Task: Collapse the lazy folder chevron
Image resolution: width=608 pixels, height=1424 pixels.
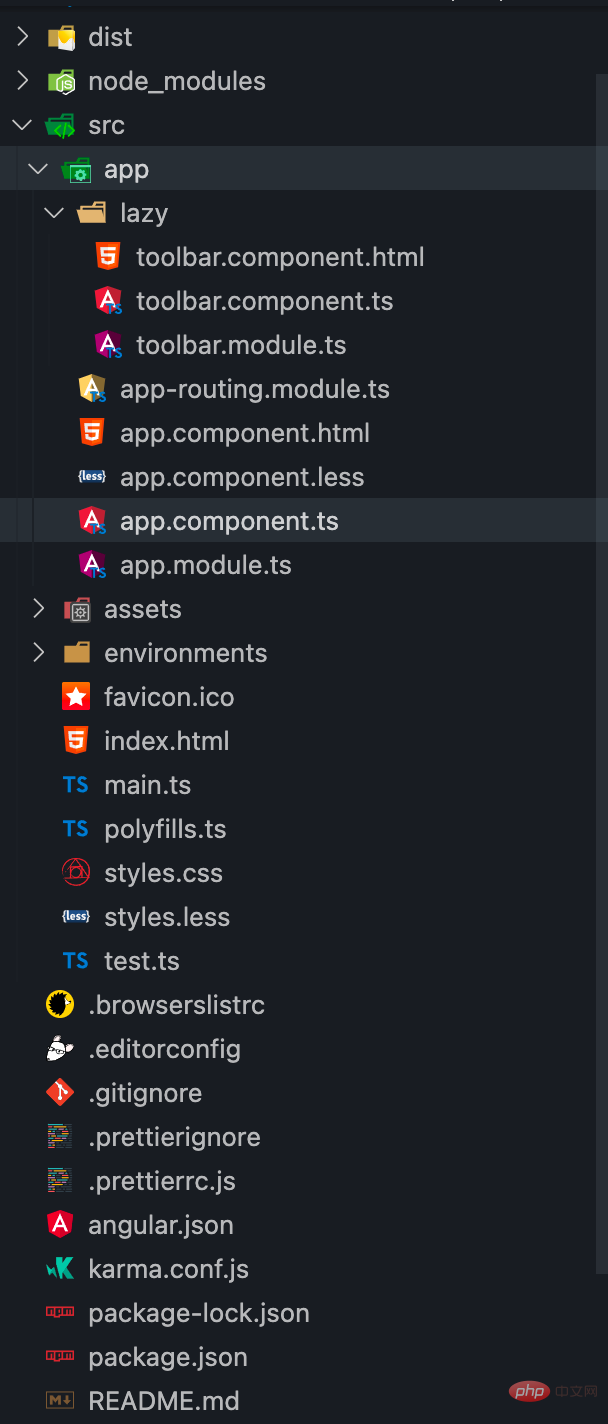Action: pyautogui.click(x=55, y=213)
